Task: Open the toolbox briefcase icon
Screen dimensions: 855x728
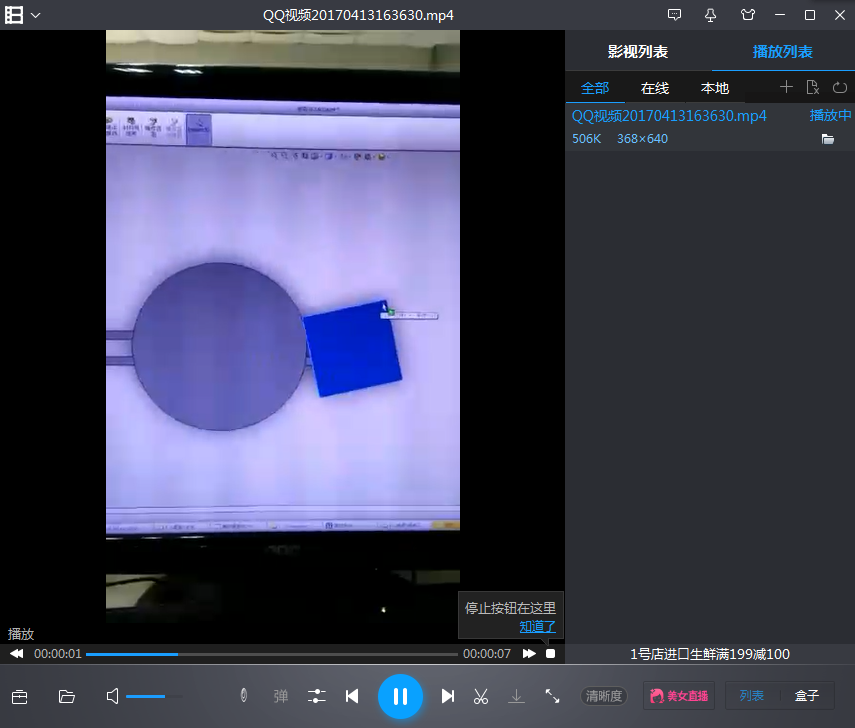Action: tap(19, 696)
